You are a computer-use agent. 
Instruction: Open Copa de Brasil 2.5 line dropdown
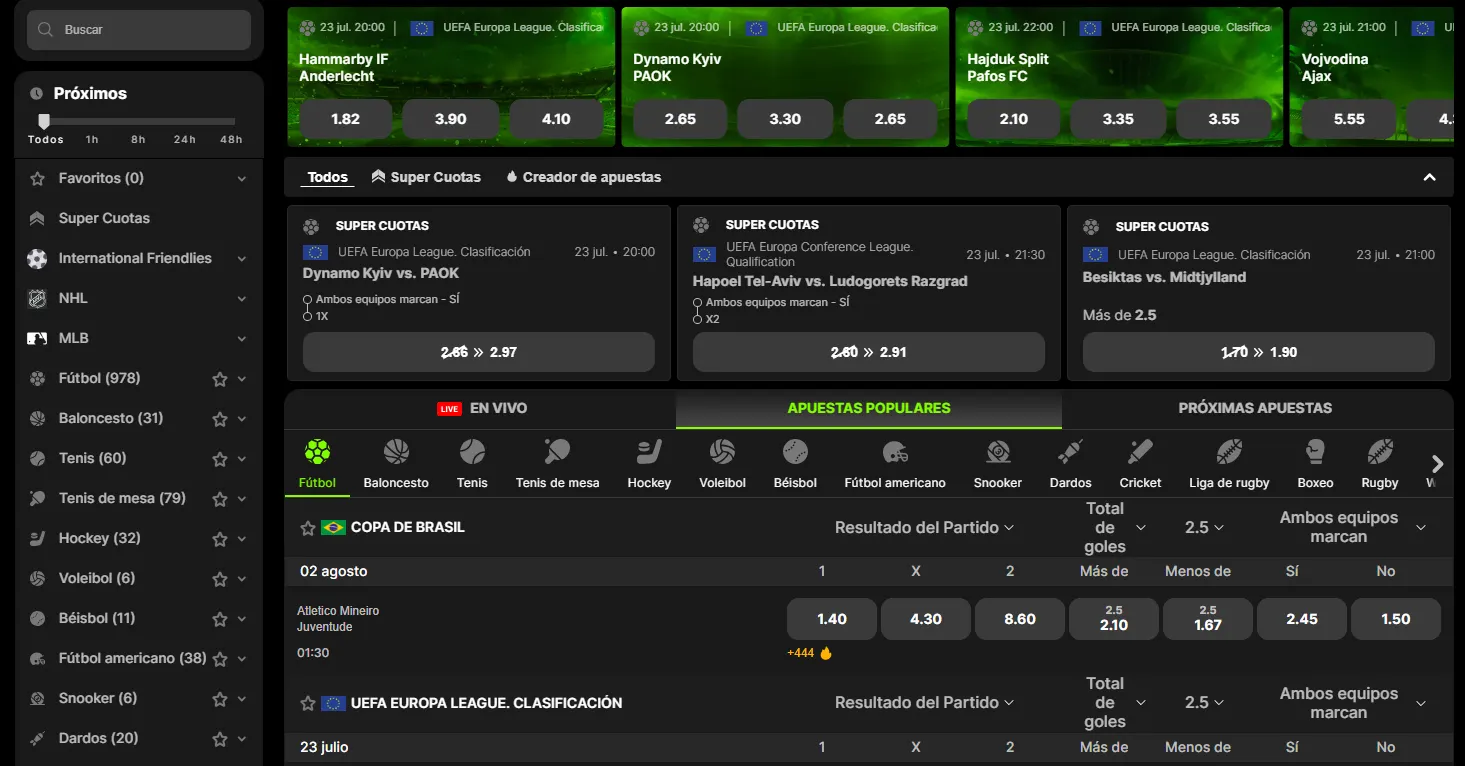pyautogui.click(x=1204, y=527)
